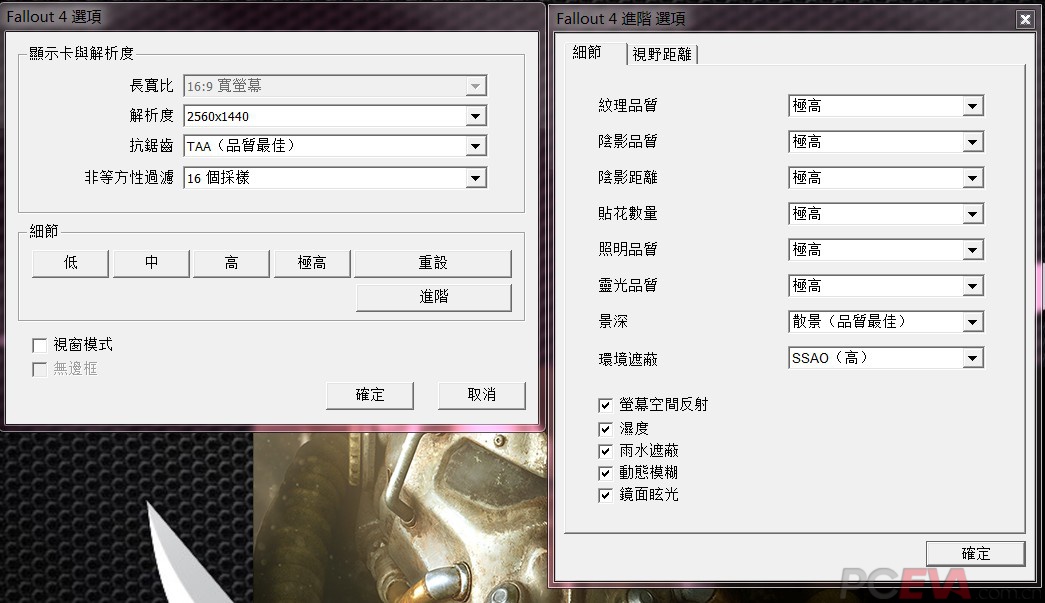Uncheck 螢幕空間反射 checkbox
This screenshot has height=603, width=1045.
coord(605,405)
